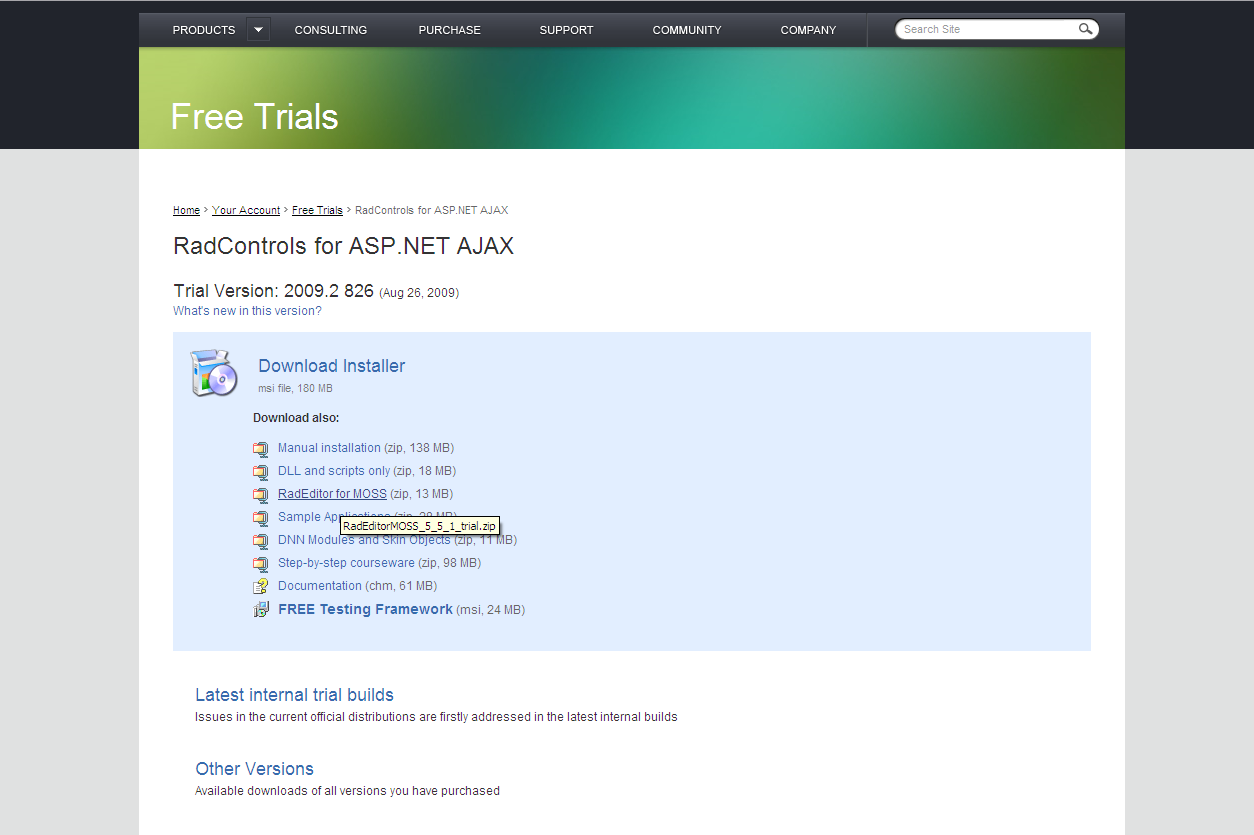Click the zip icon beside DNN Modules
This screenshot has height=835, width=1254.
261,541
